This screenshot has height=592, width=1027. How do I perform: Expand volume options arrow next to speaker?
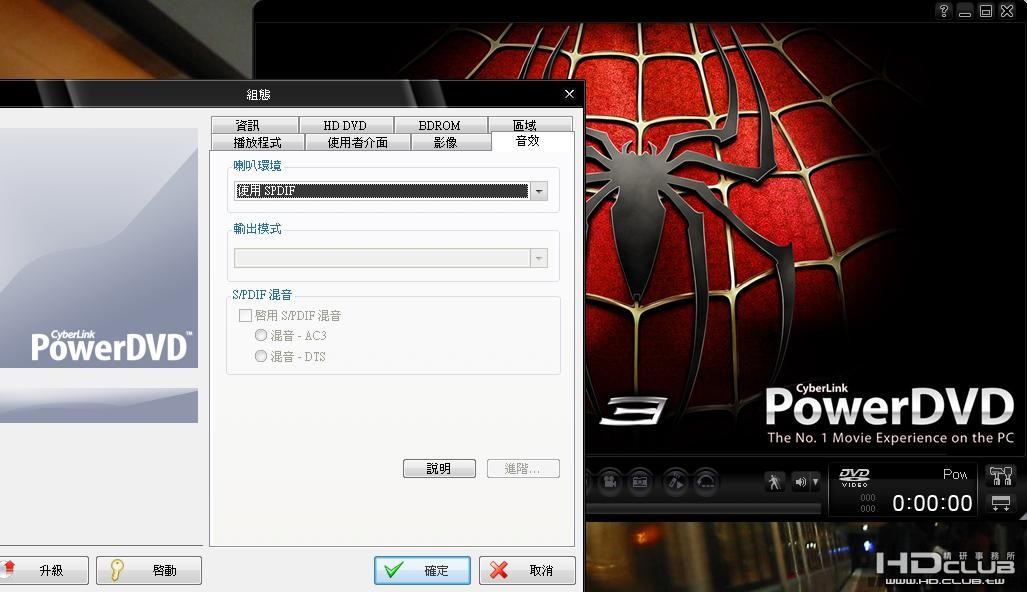[x=815, y=483]
